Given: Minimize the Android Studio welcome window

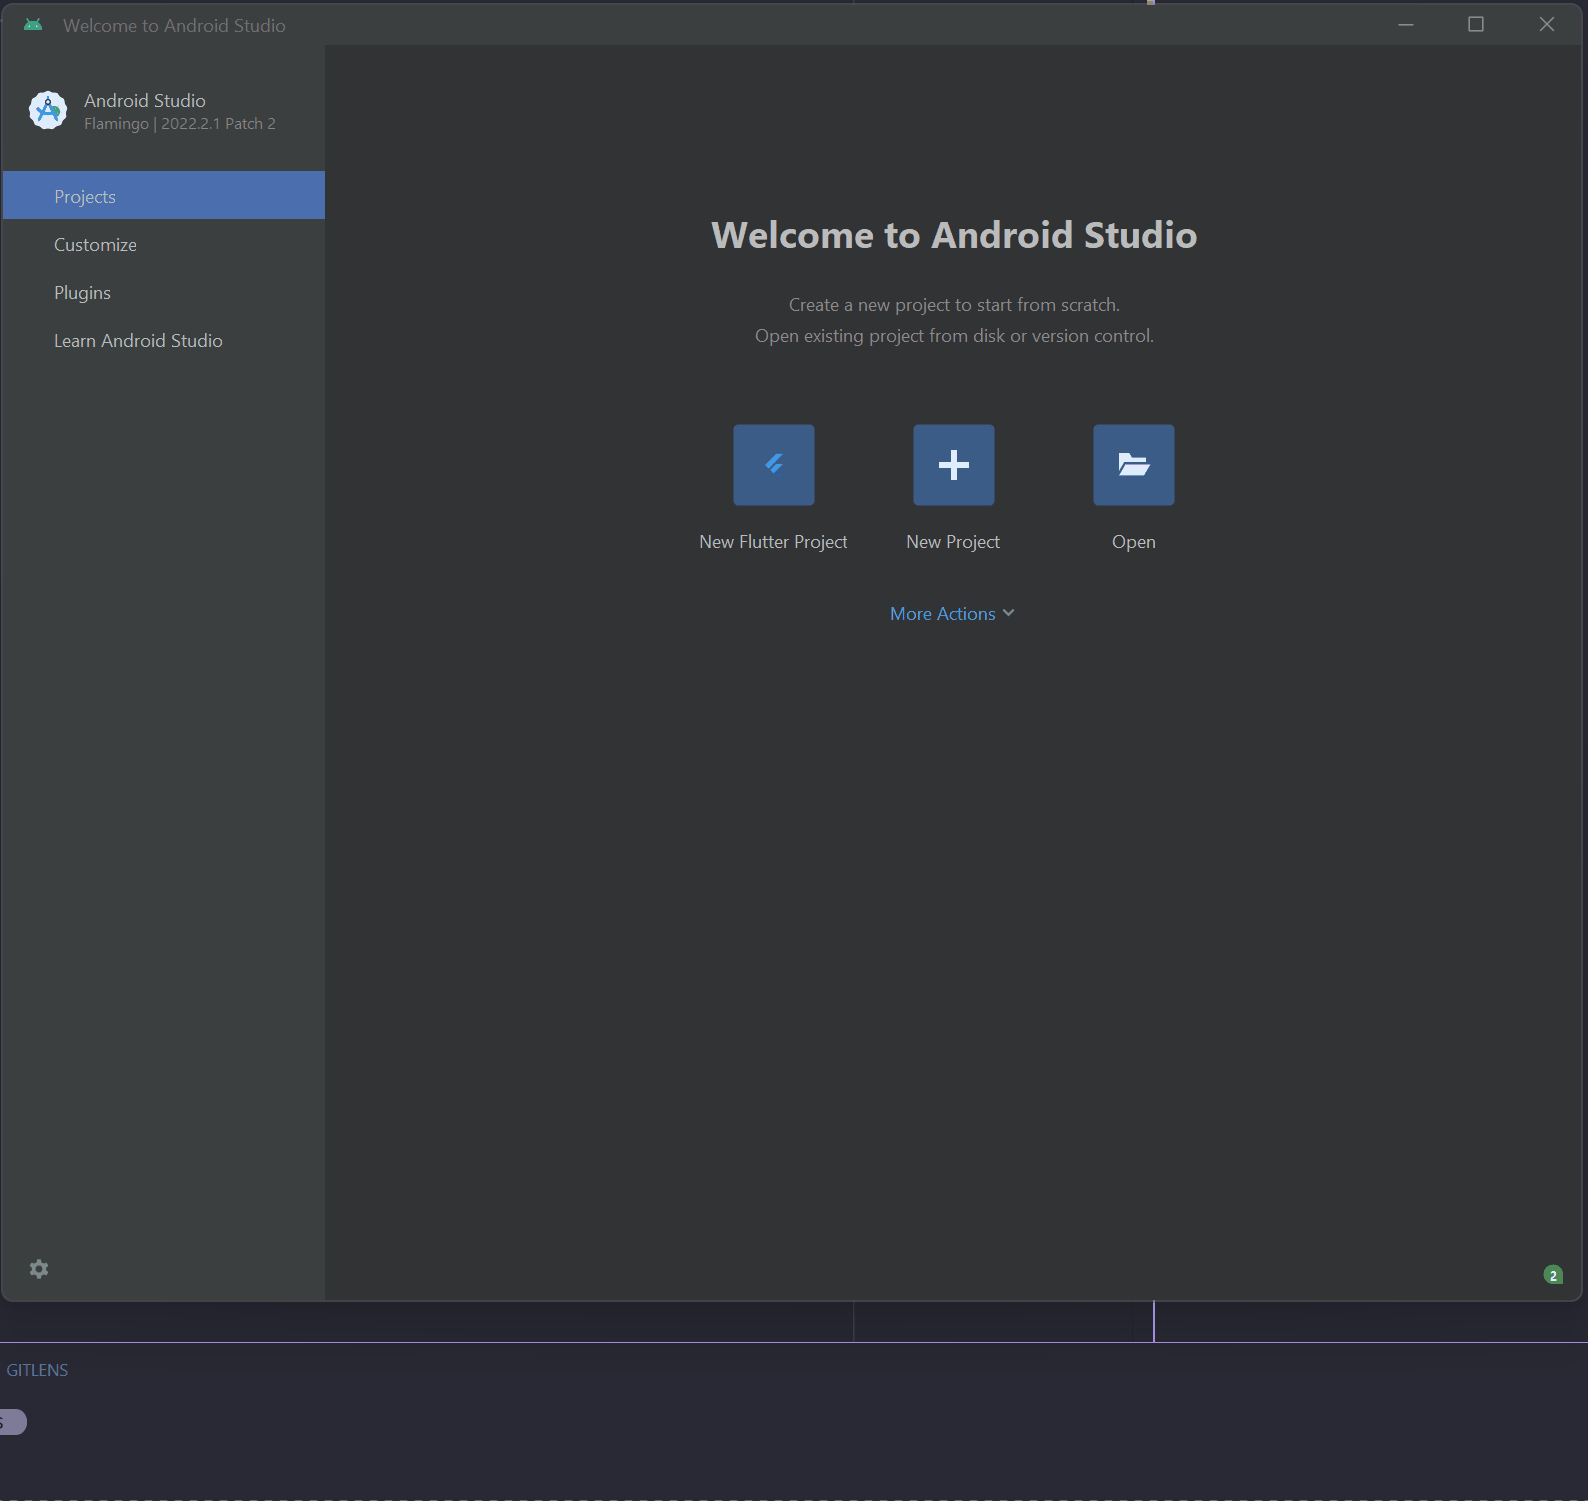Looking at the screenshot, I should pyautogui.click(x=1405, y=25).
